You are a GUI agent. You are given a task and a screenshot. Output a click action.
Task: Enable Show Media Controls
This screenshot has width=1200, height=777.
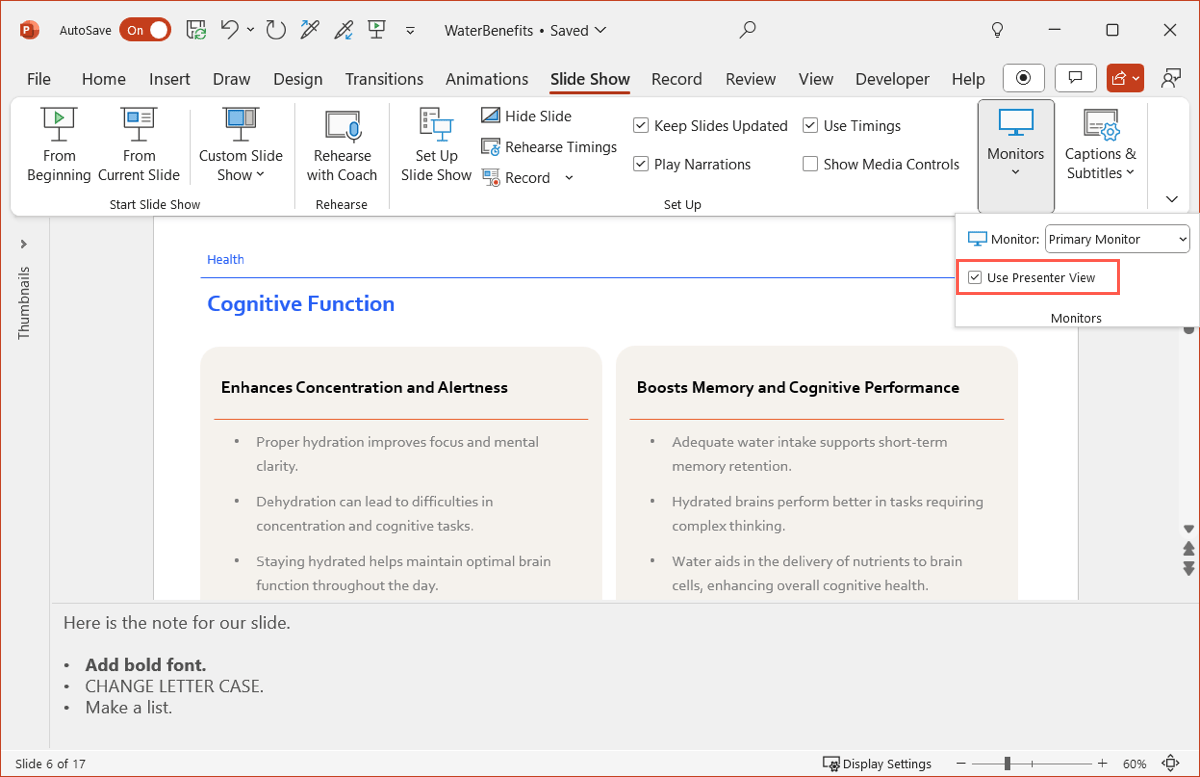tap(881, 164)
